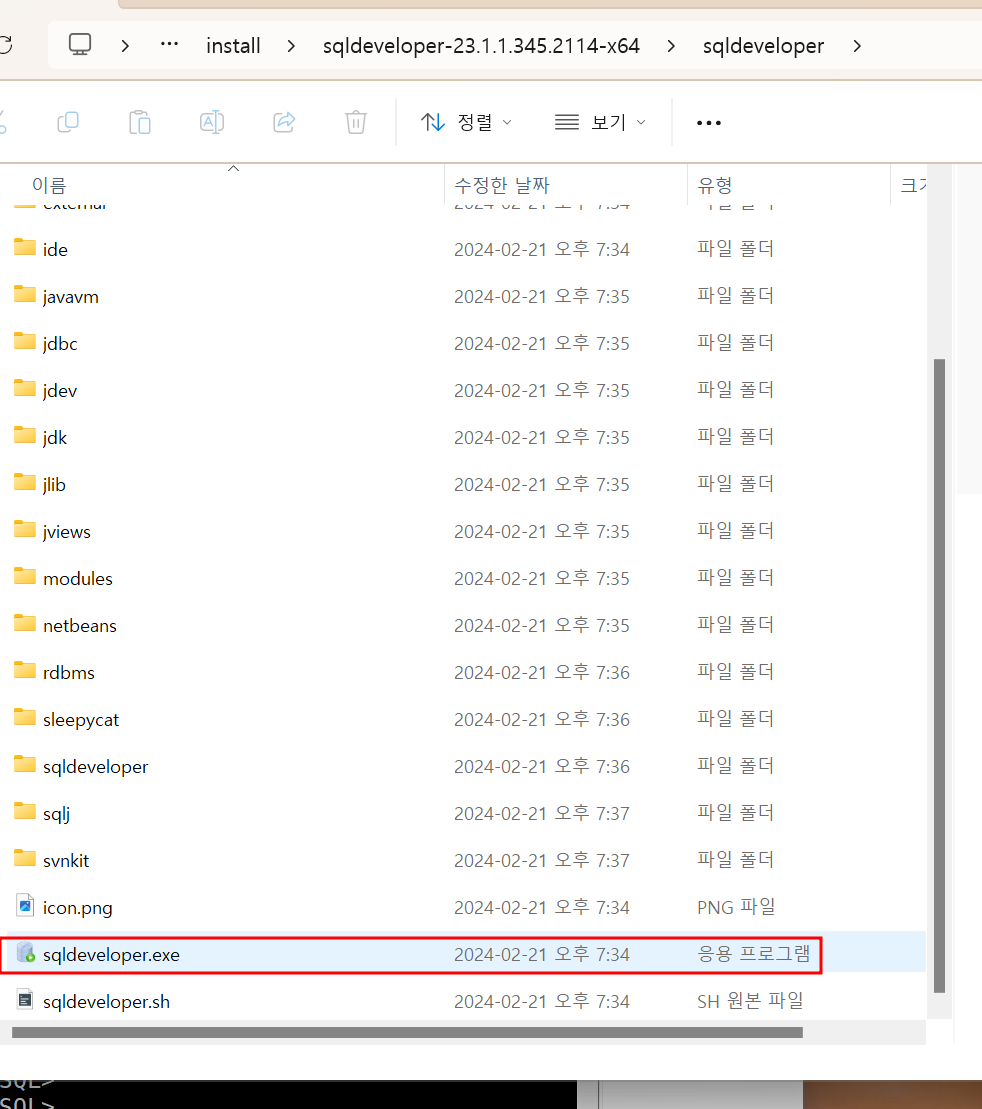The width and height of the screenshot is (982, 1109).
Task: Click the horizontal scrollbar thumb
Action: click(408, 1033)
